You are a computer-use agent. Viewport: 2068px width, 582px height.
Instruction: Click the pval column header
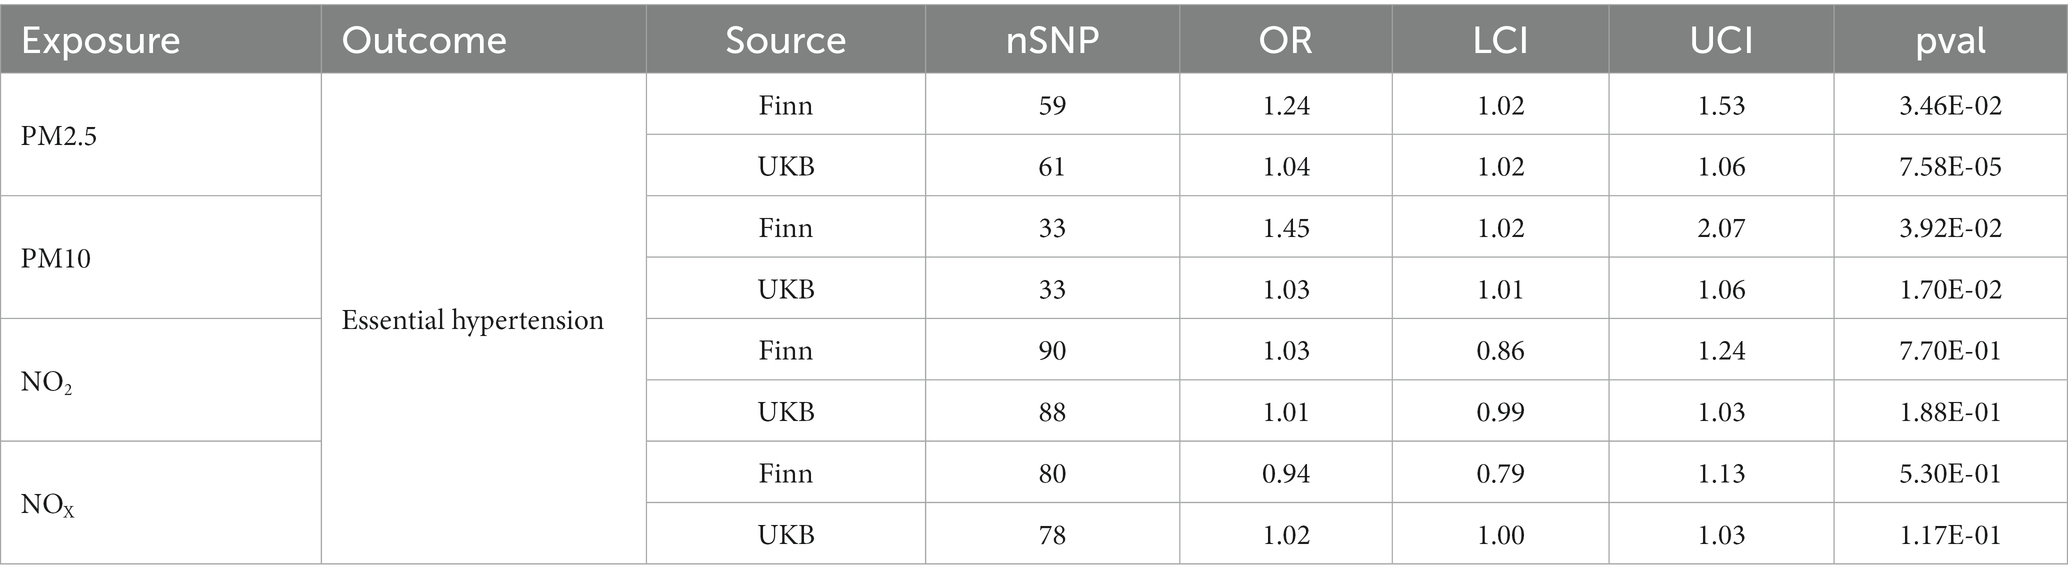pyautogui.click(x=1950, y=41)
